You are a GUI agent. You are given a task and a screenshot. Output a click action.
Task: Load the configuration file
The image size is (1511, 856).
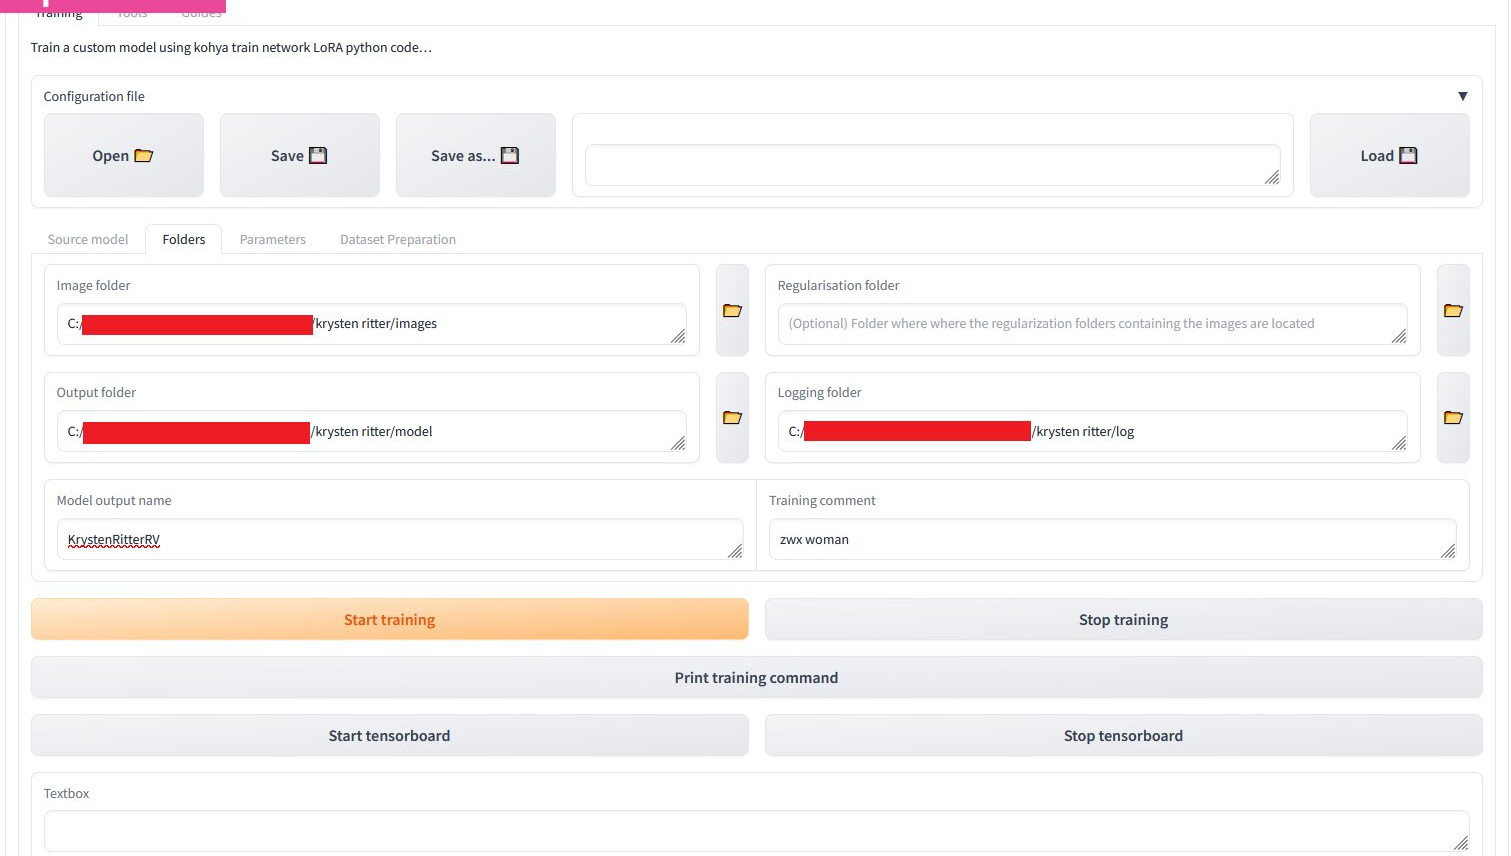click(1388, 156)
